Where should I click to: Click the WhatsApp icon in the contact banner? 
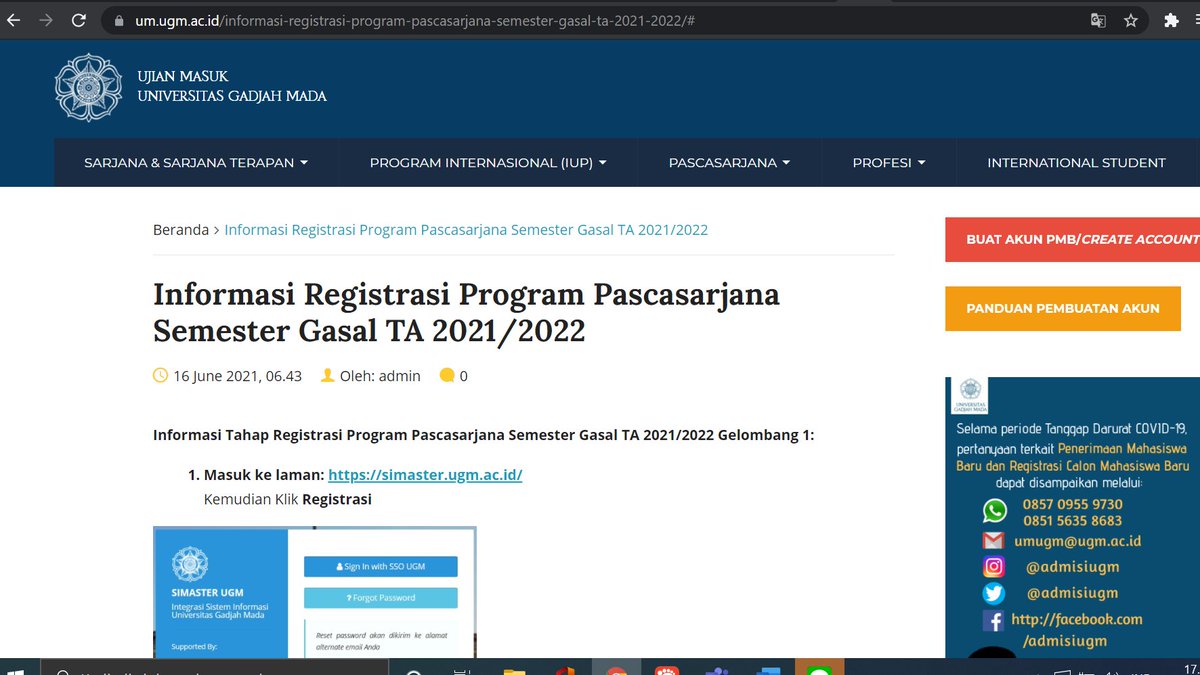(x=994, y=511)
